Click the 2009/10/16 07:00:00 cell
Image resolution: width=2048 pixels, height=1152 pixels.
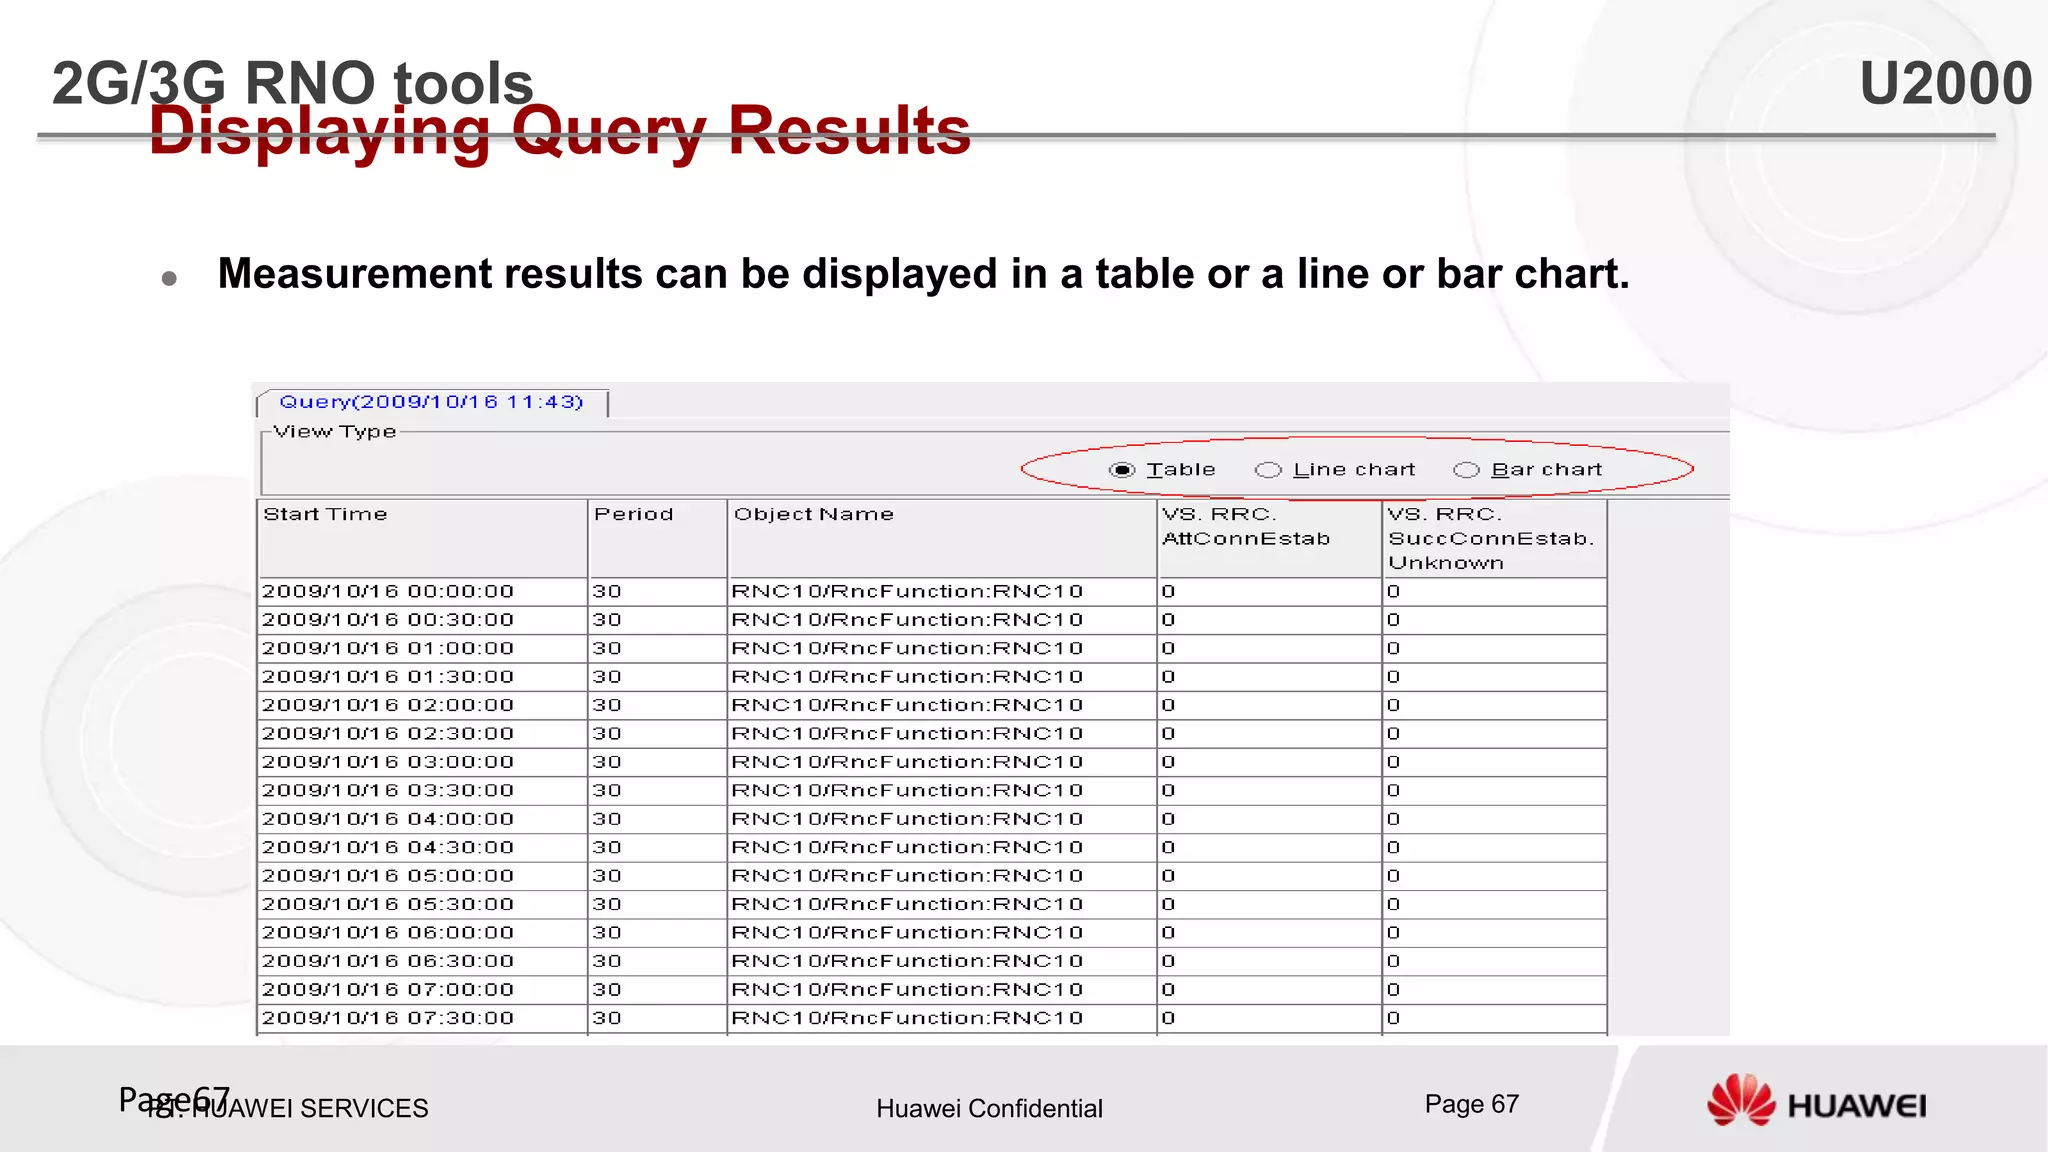(422, 990)
